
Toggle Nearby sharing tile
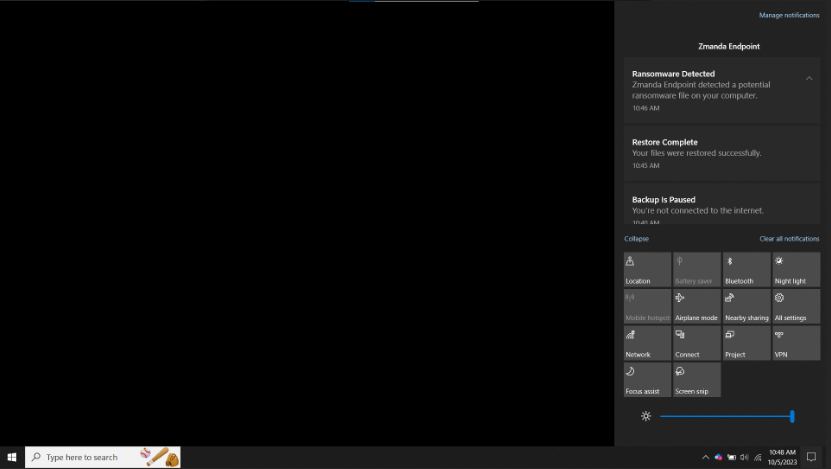pyautogui.click(x=746, y=306)
